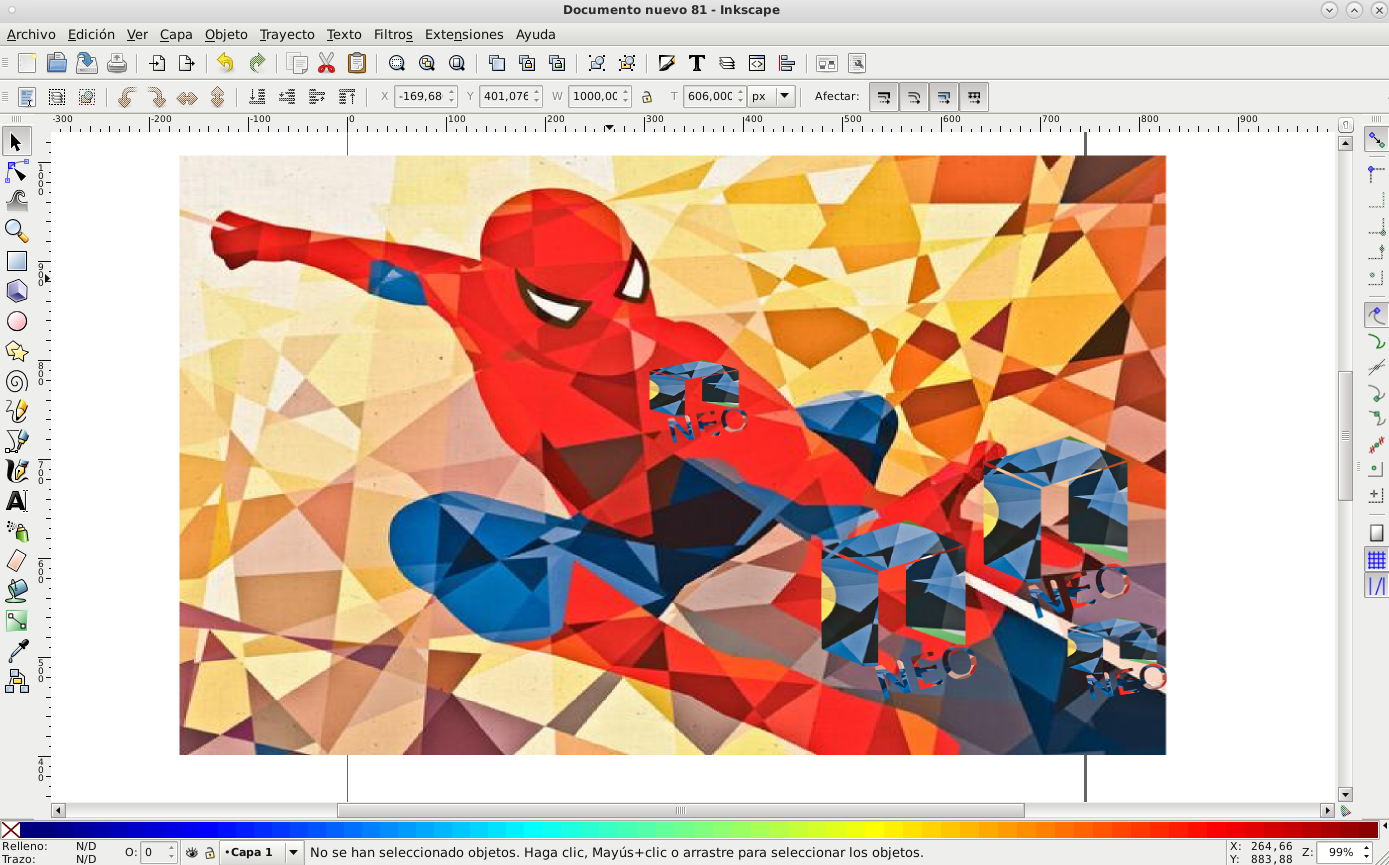Open the Trayecto menu

287,34
